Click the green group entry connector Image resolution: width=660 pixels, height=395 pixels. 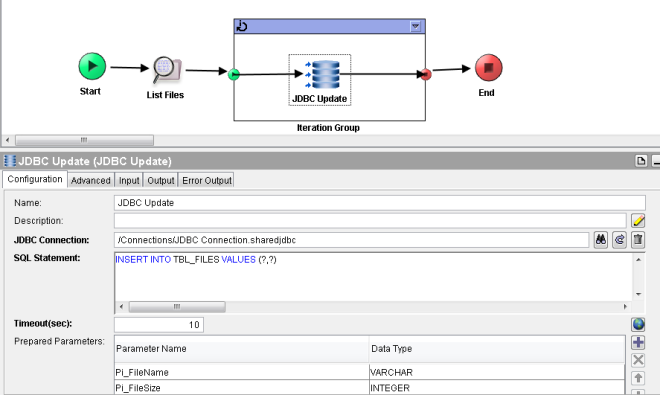pyautogui.click(x=234, y=75)
